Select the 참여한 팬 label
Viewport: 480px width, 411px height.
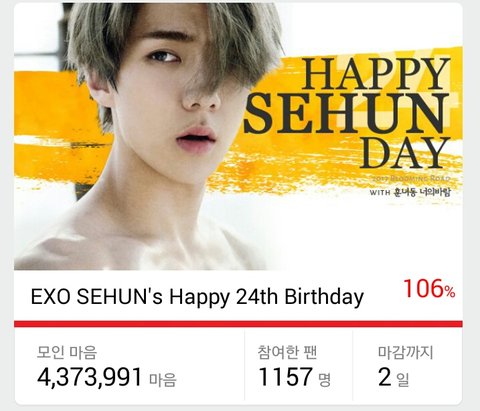point(287,352)
